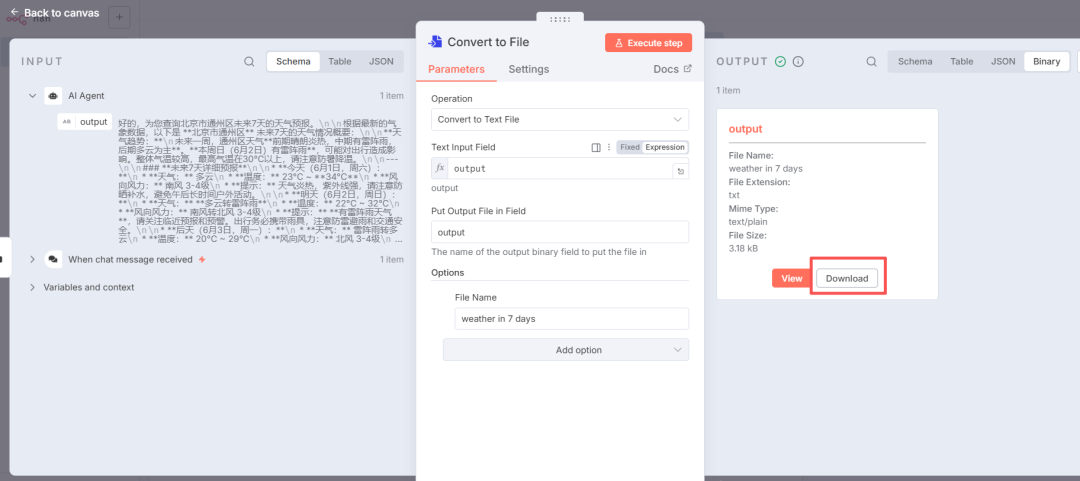
Task: Click the 1 item count under OUTPUT
Action: click(728, 90)
